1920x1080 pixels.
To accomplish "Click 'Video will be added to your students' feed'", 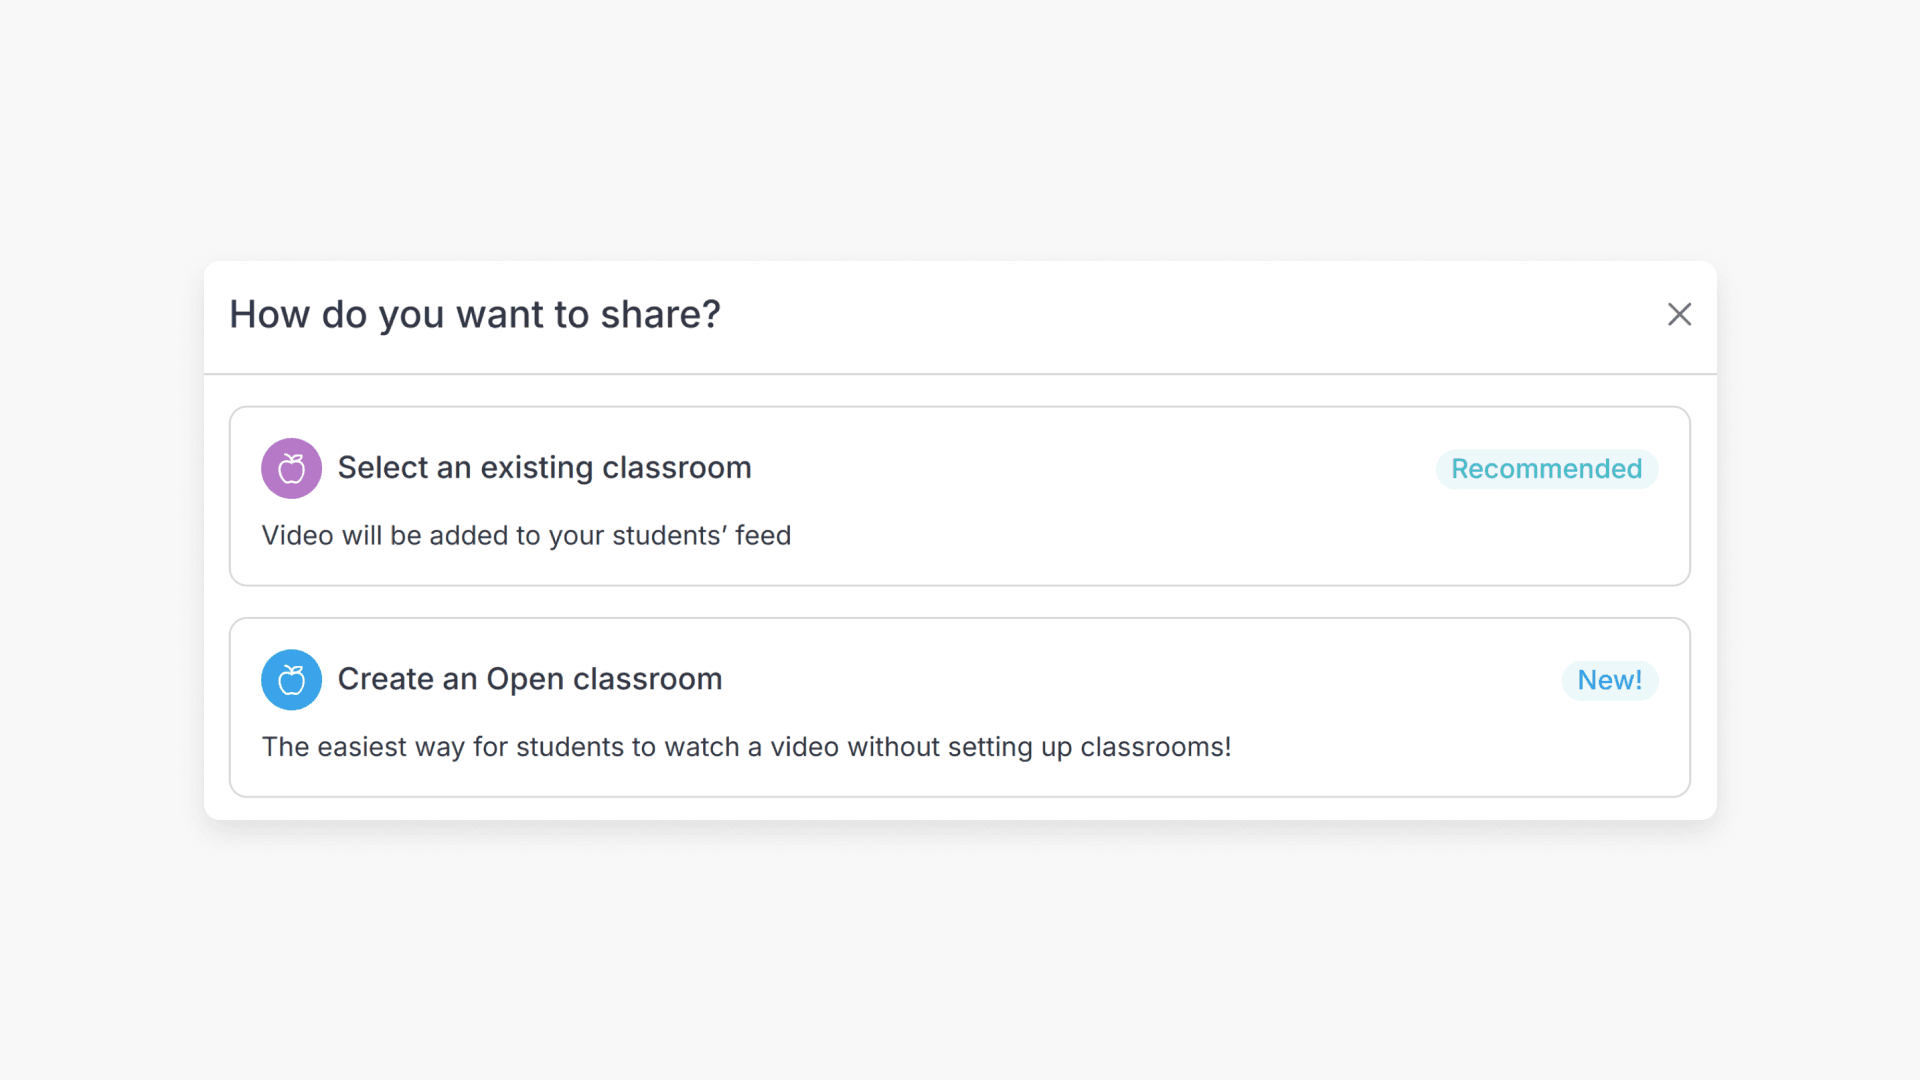I will [526, 535].
